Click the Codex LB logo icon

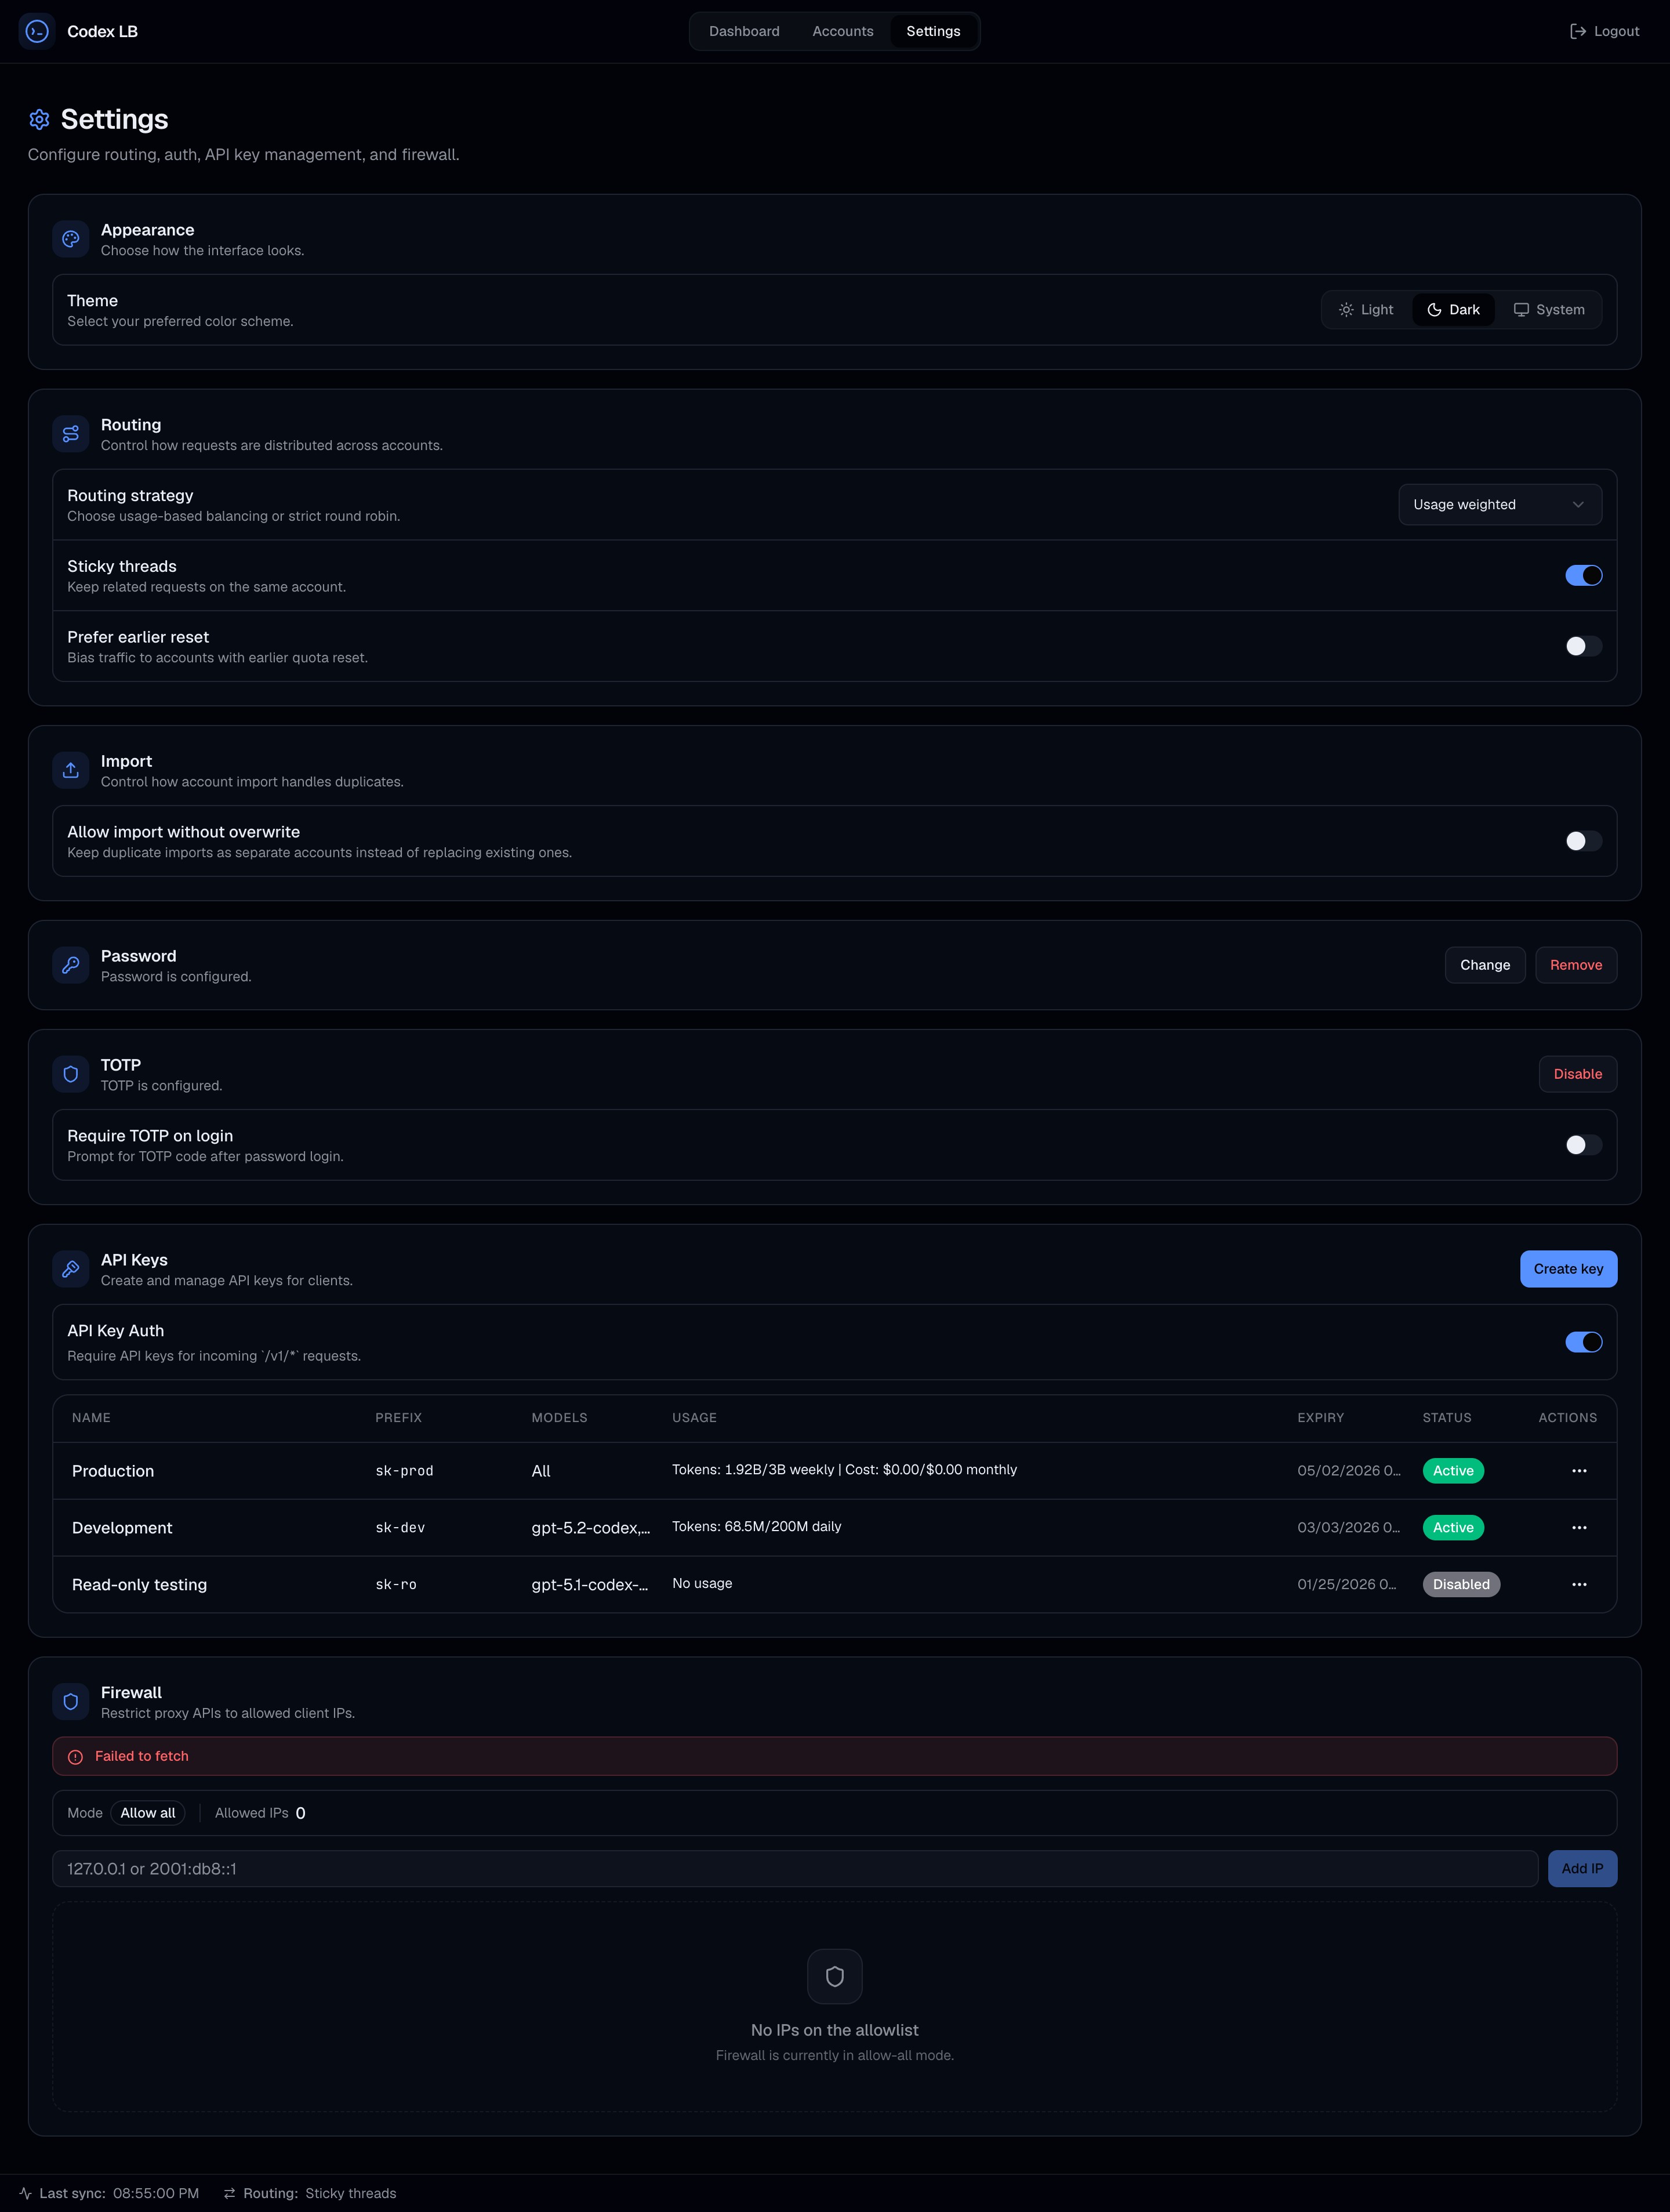tap(37, 31)
